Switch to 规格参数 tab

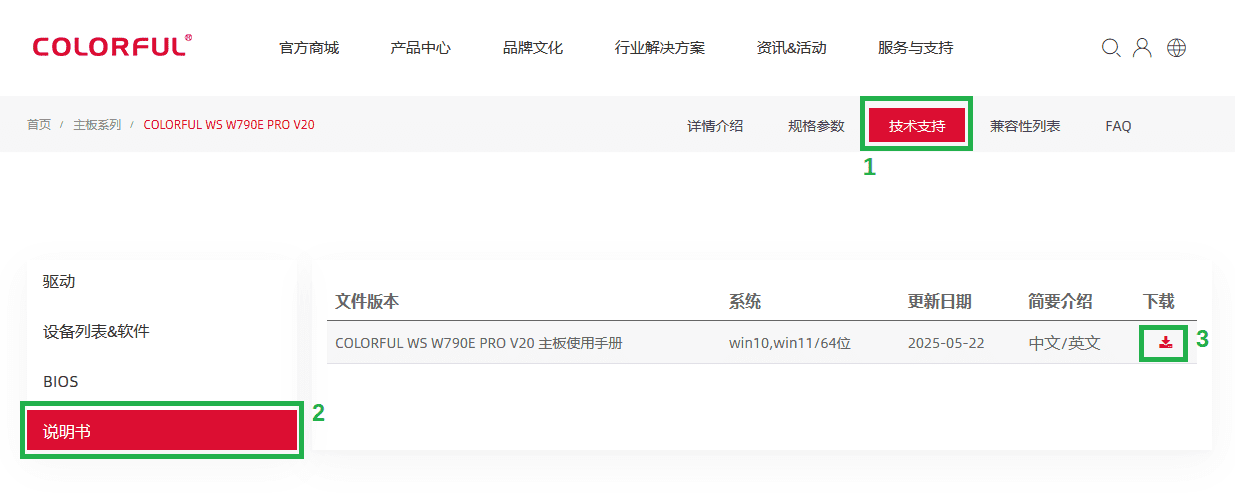tap(816, 126)
